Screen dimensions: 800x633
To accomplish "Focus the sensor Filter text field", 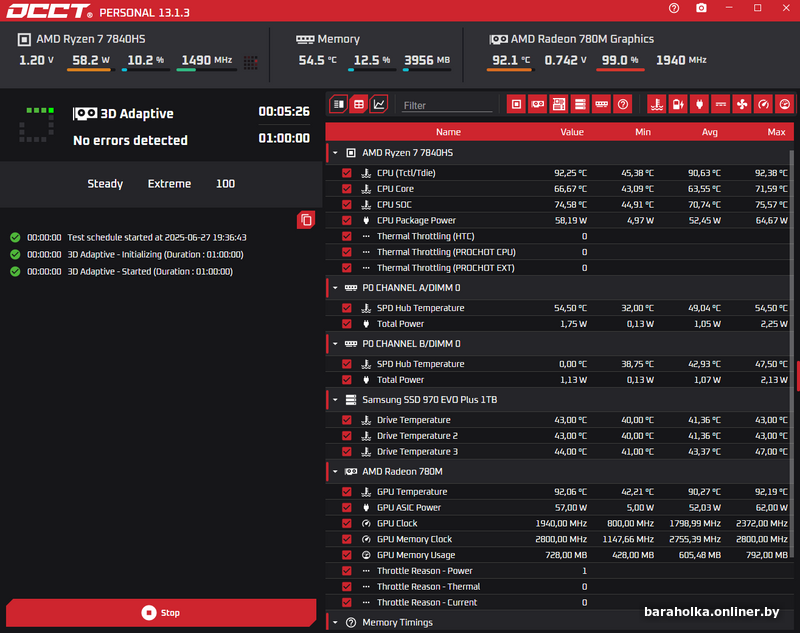I will [447, 105].
